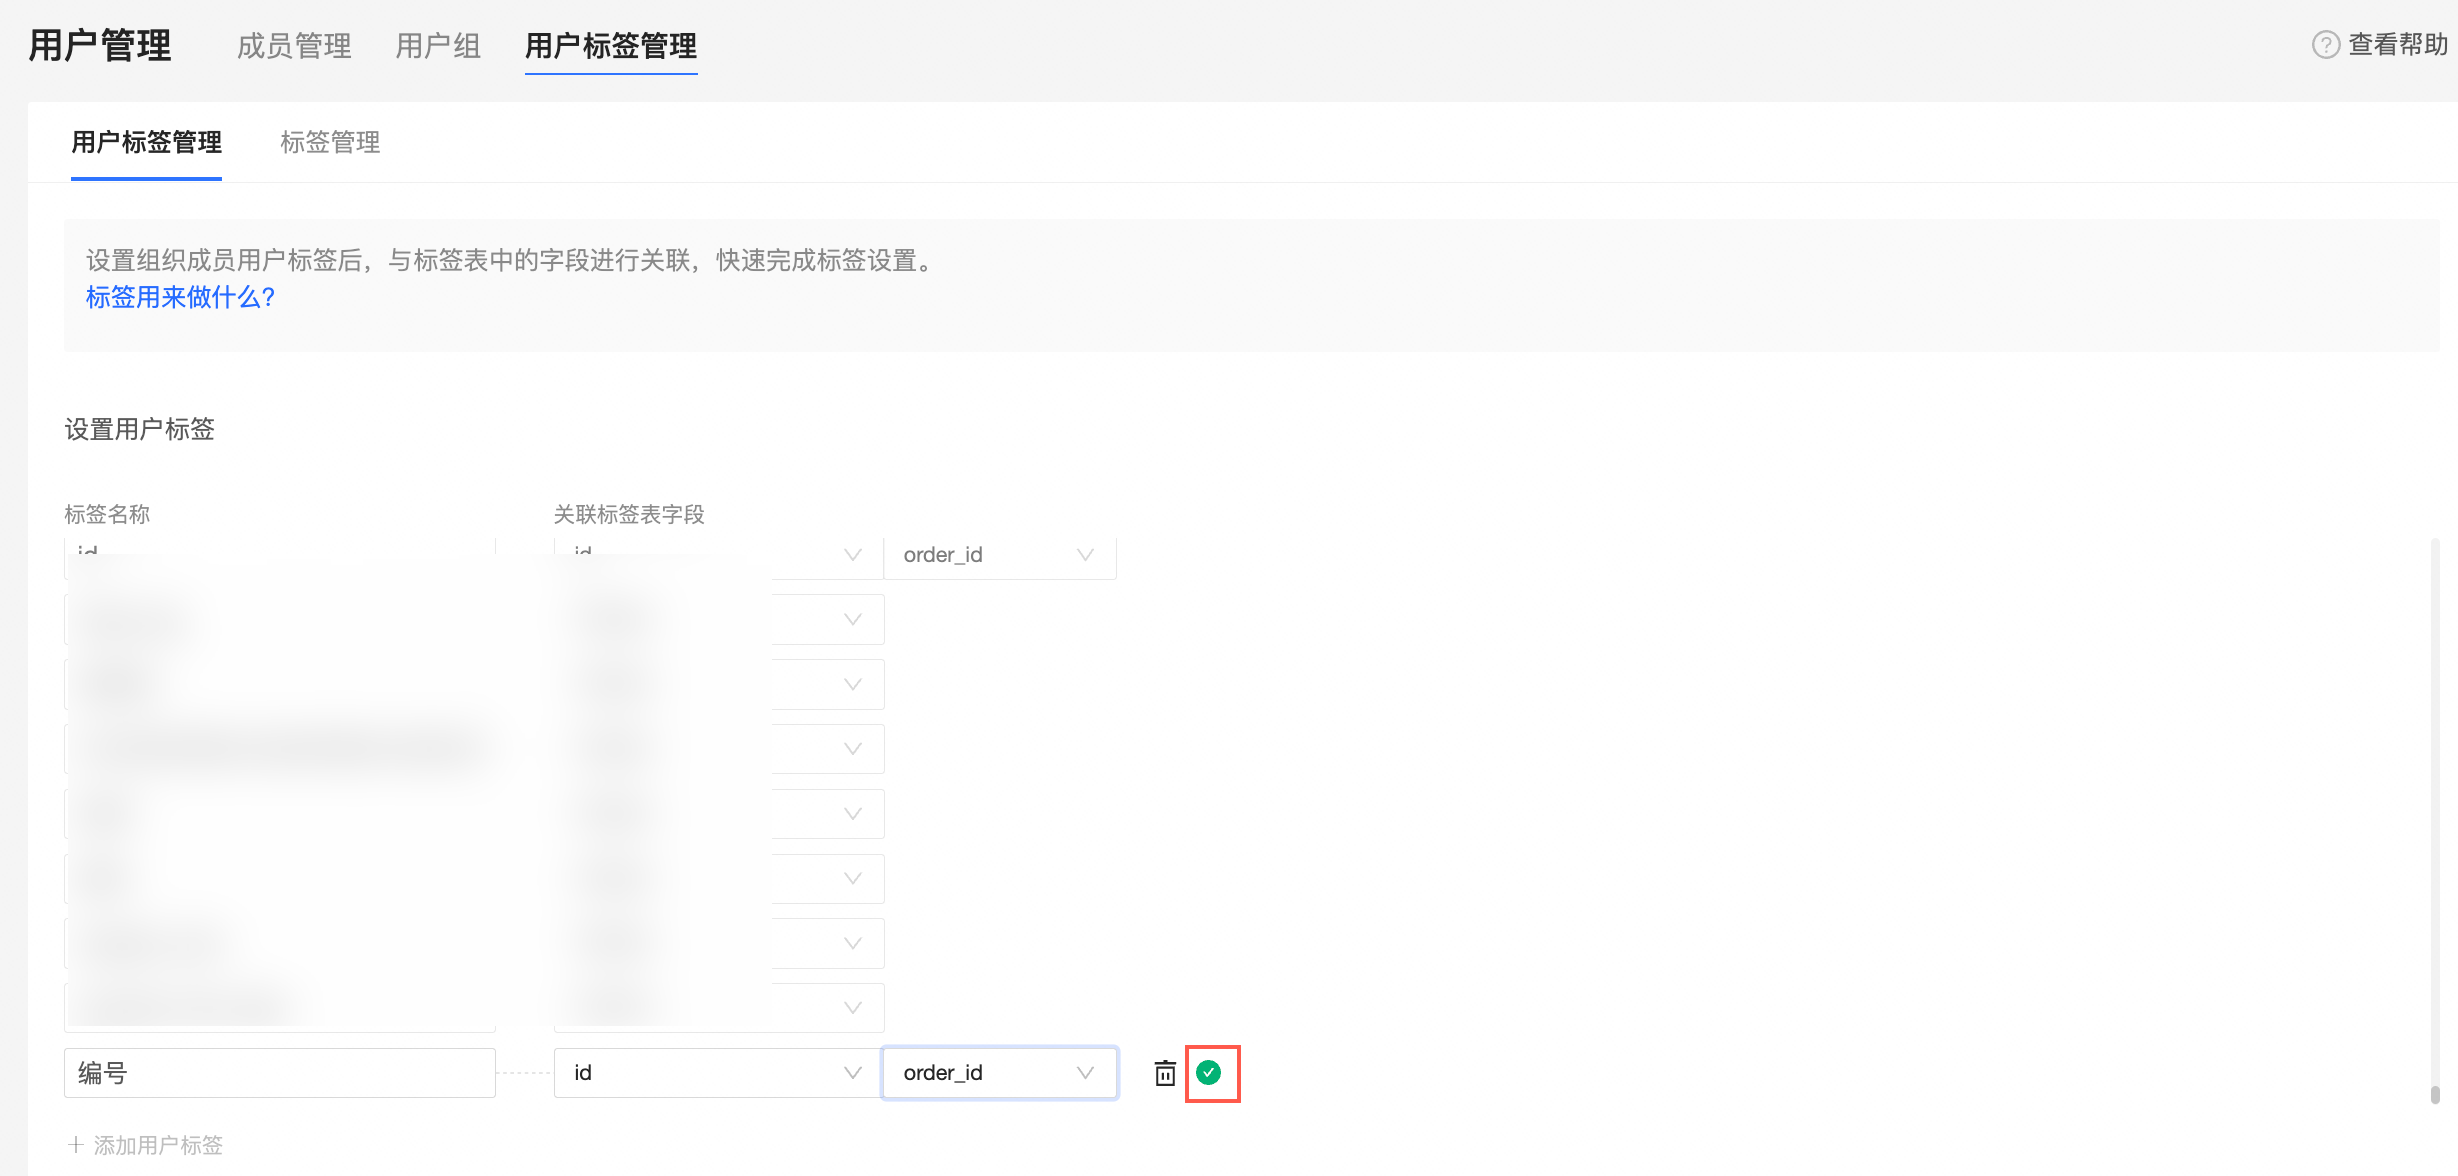Open the fifth row field dropdown chevron

852,814
